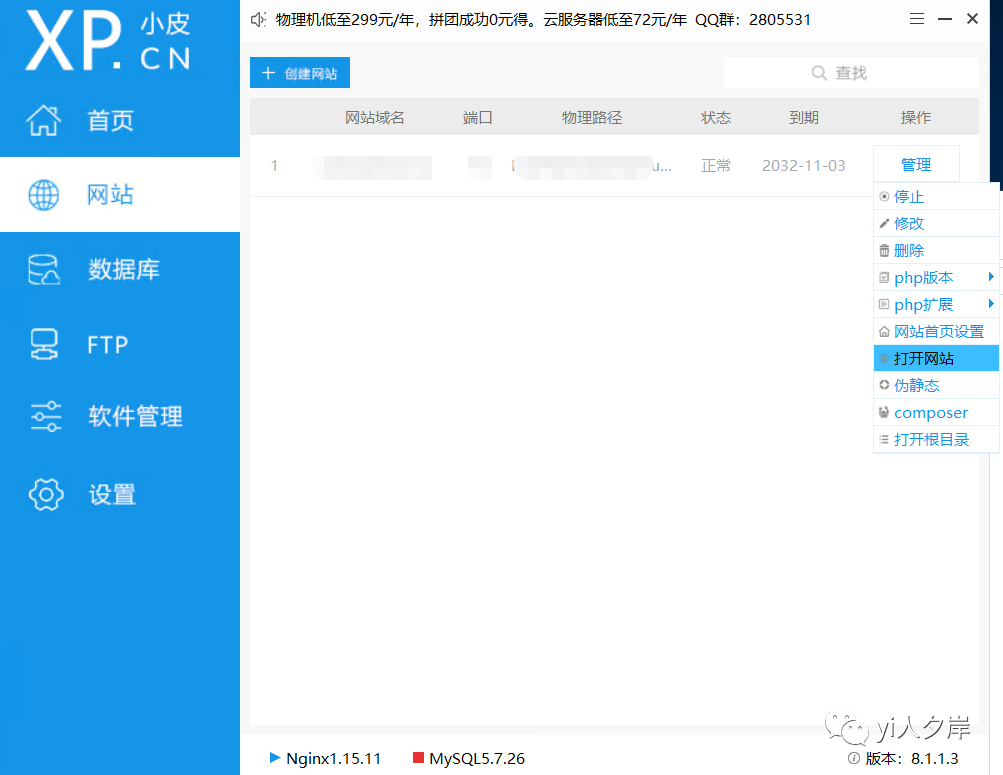This screenshot has height=775, width=1003.
Task: Click the sliders software management icon
Action: coord(46,416)
